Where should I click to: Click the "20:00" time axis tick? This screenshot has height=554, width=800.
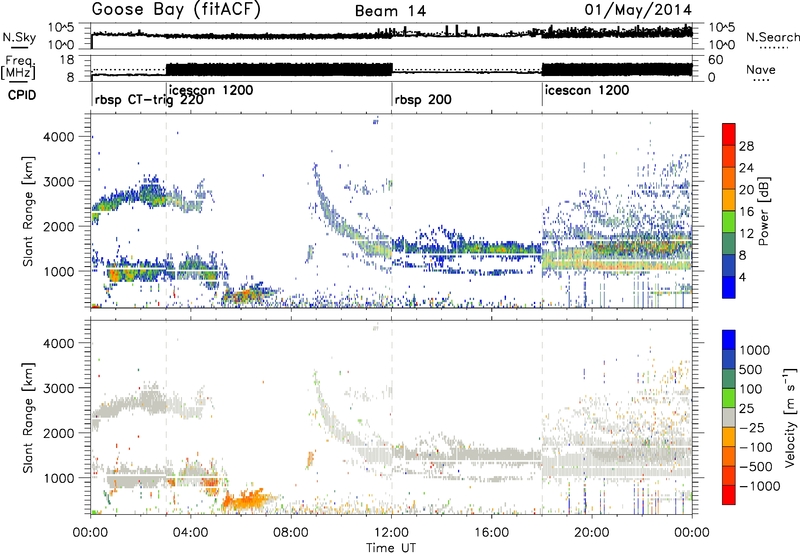(592, 533)
